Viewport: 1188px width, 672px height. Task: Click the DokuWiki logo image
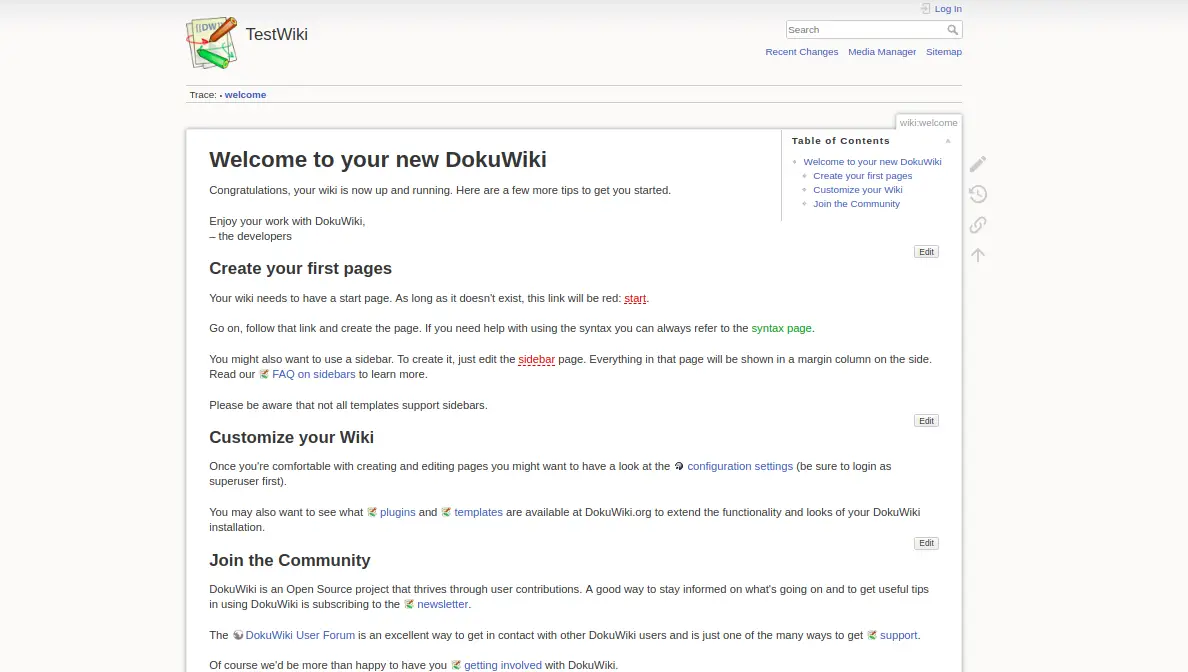tap(211, 43)
